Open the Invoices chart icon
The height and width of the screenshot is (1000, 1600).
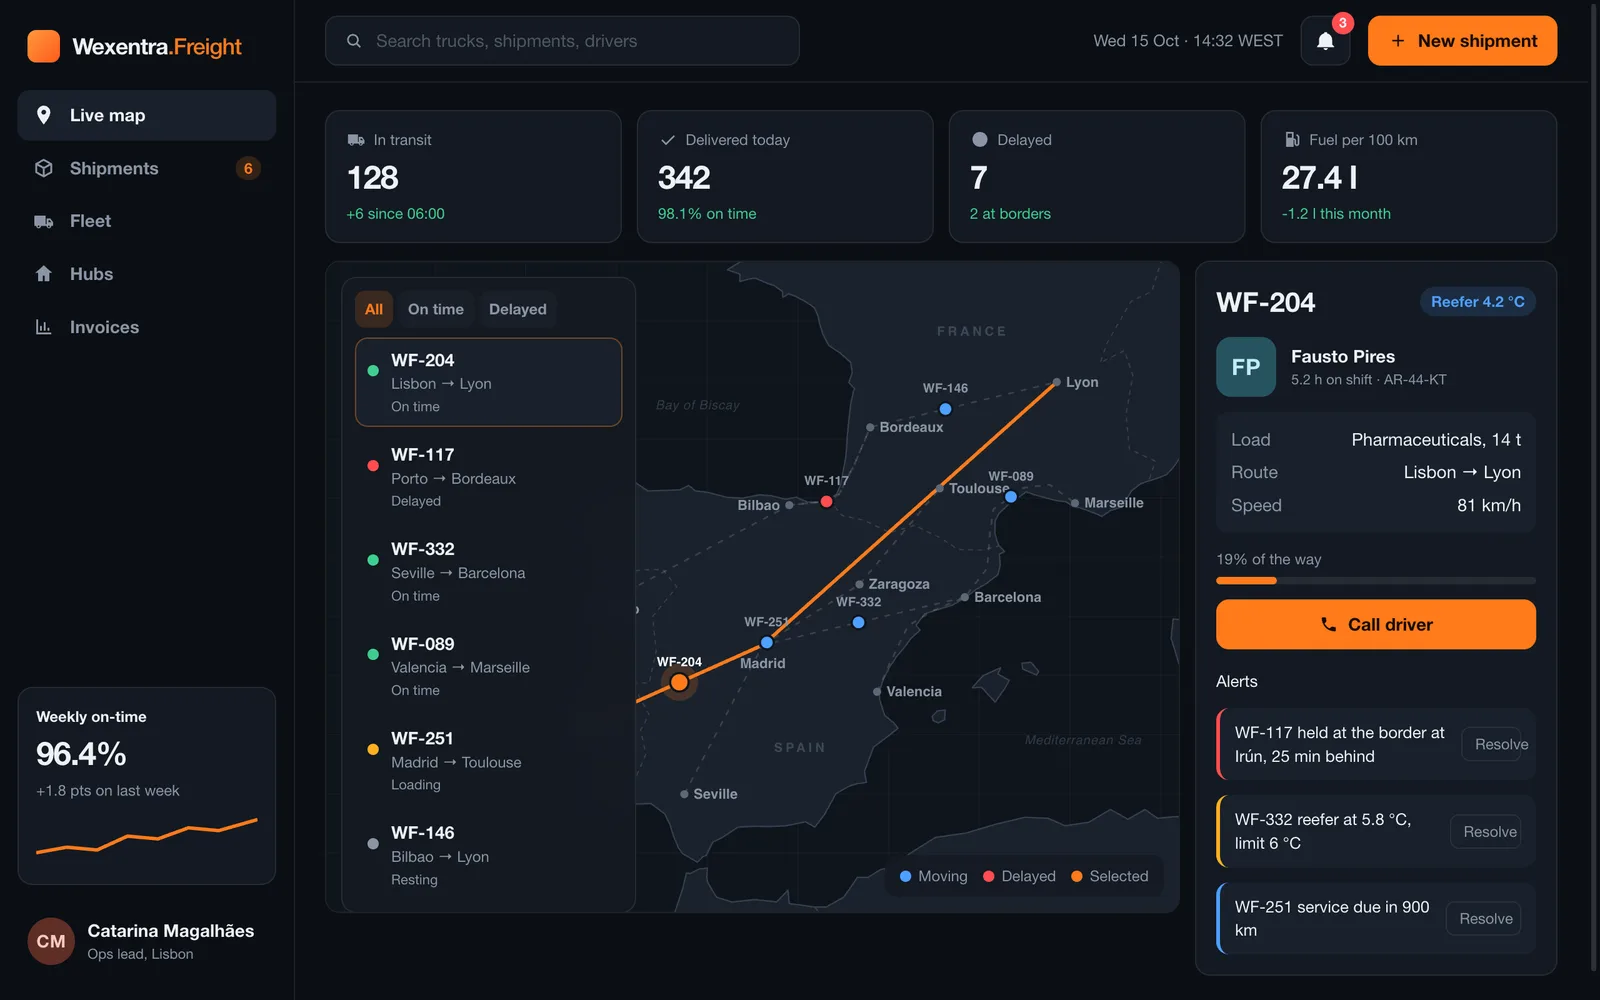44,327
